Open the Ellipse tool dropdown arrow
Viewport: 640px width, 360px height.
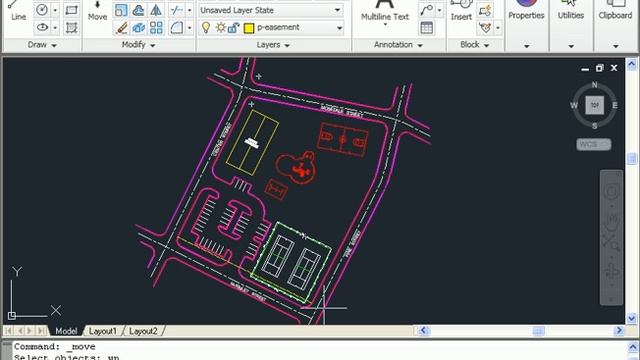coord(55,27)
